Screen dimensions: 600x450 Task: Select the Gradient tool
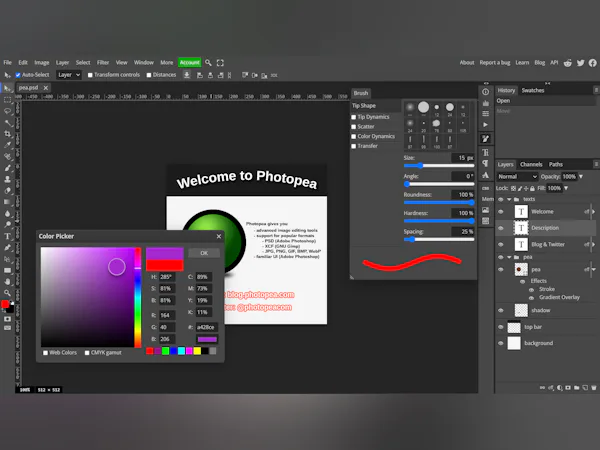tap(7, 202)
